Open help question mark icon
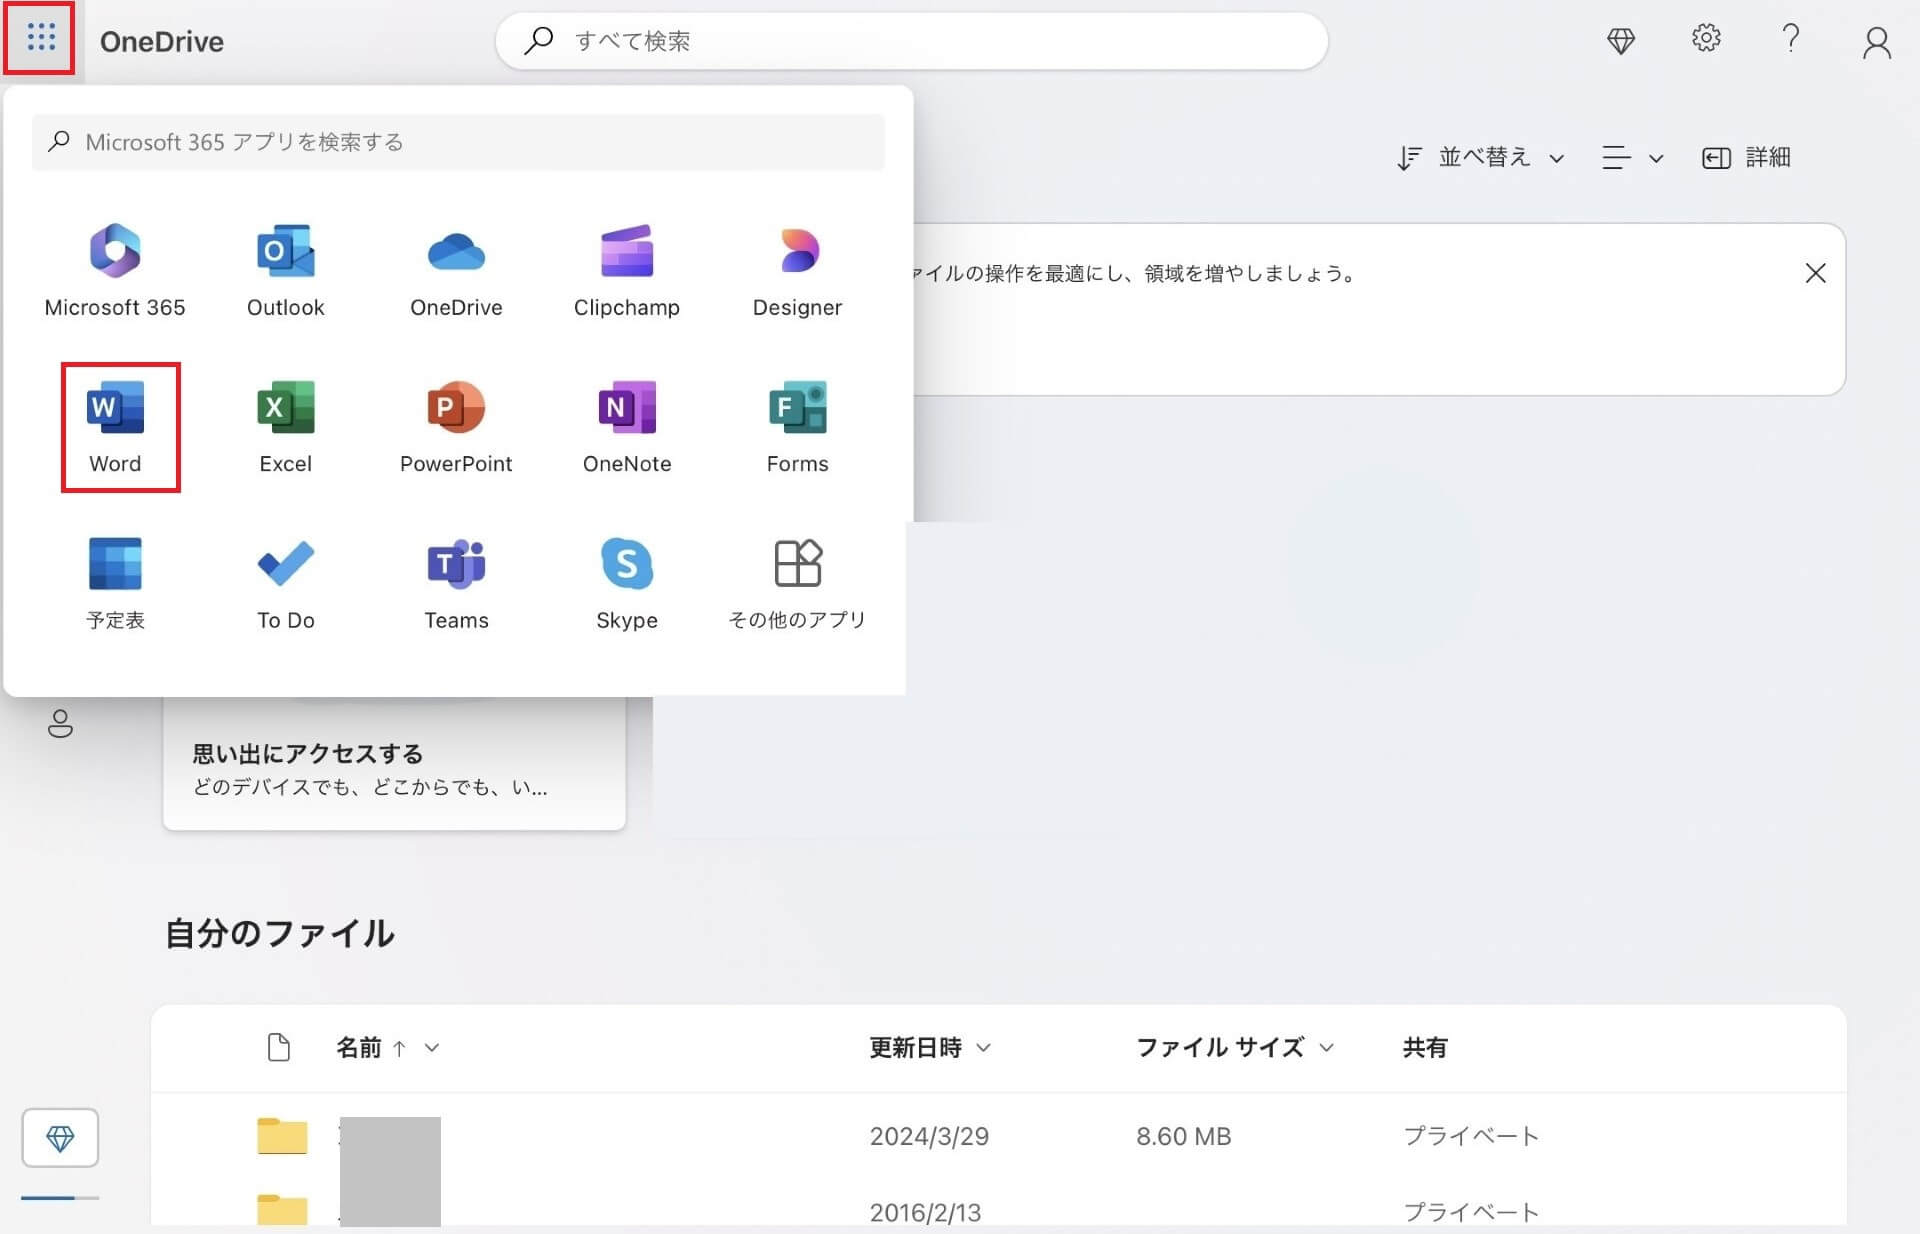The height and width of the screenshot is (1234, 1920). click(1791, 38)
